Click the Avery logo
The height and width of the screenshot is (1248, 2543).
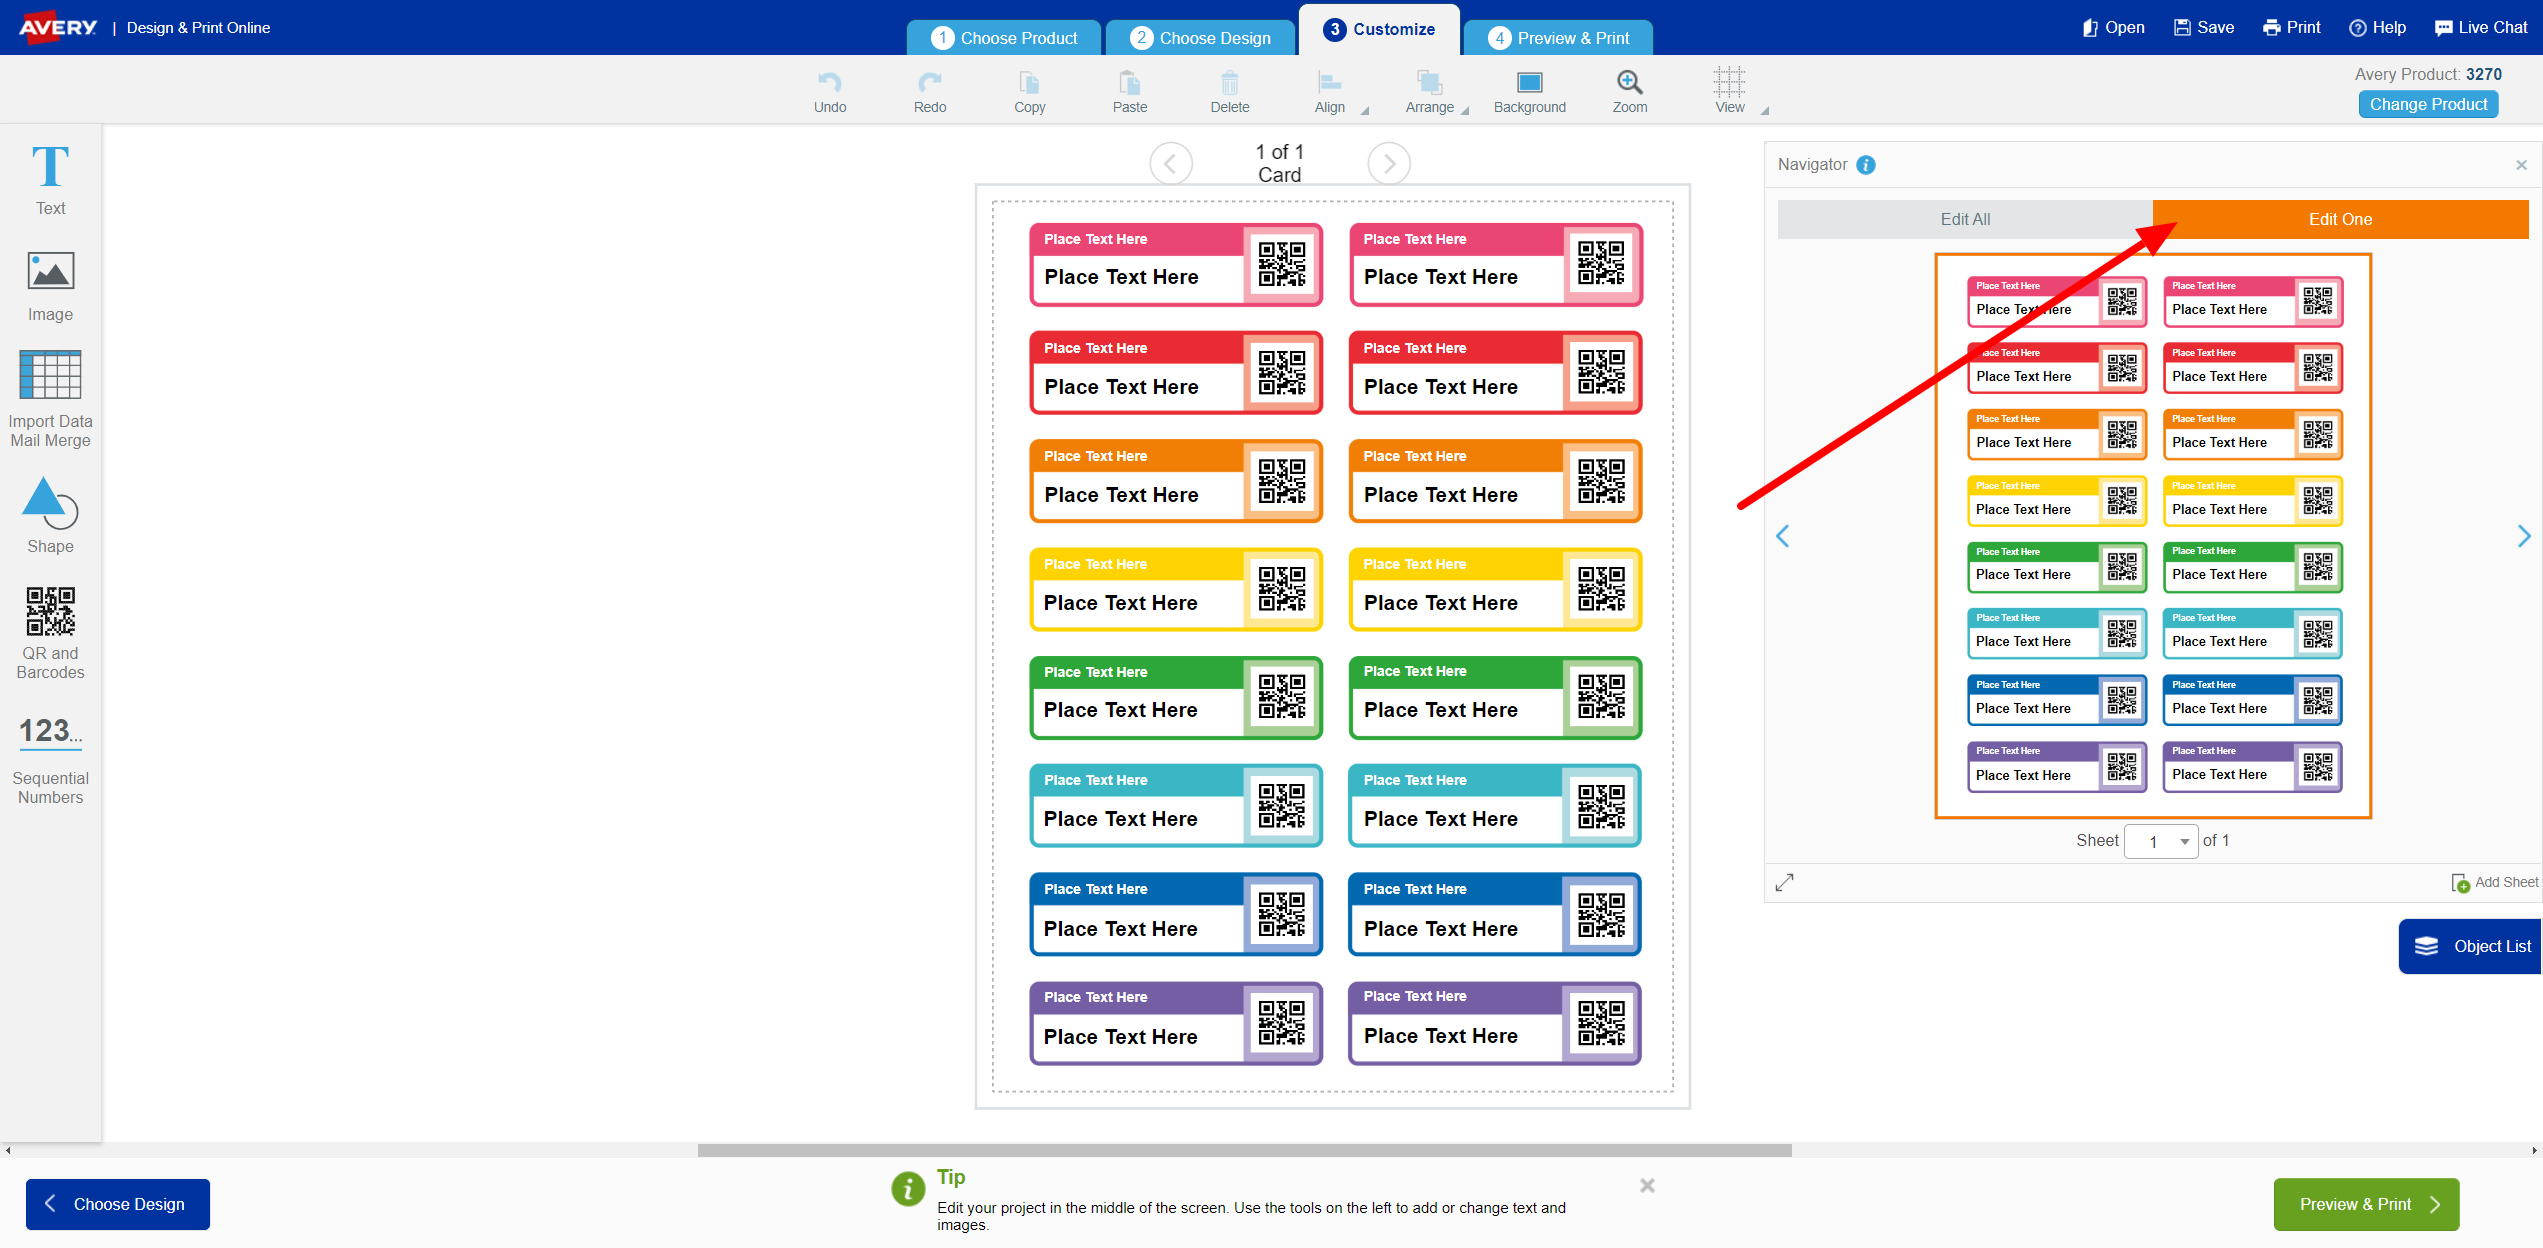coord(58,27)
